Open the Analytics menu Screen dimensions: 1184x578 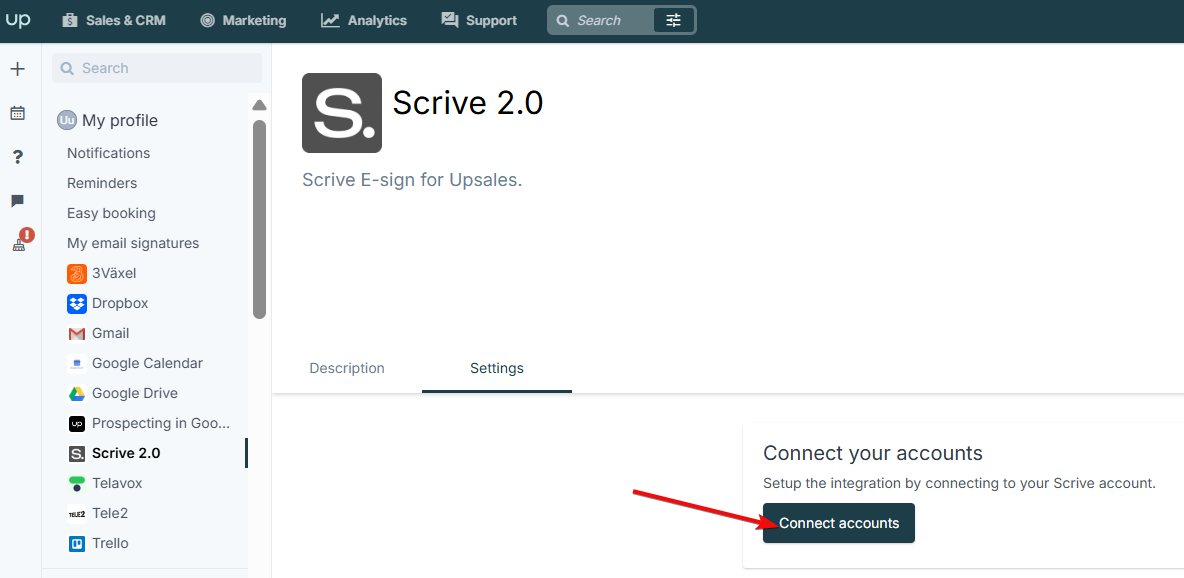coord(364,20)
